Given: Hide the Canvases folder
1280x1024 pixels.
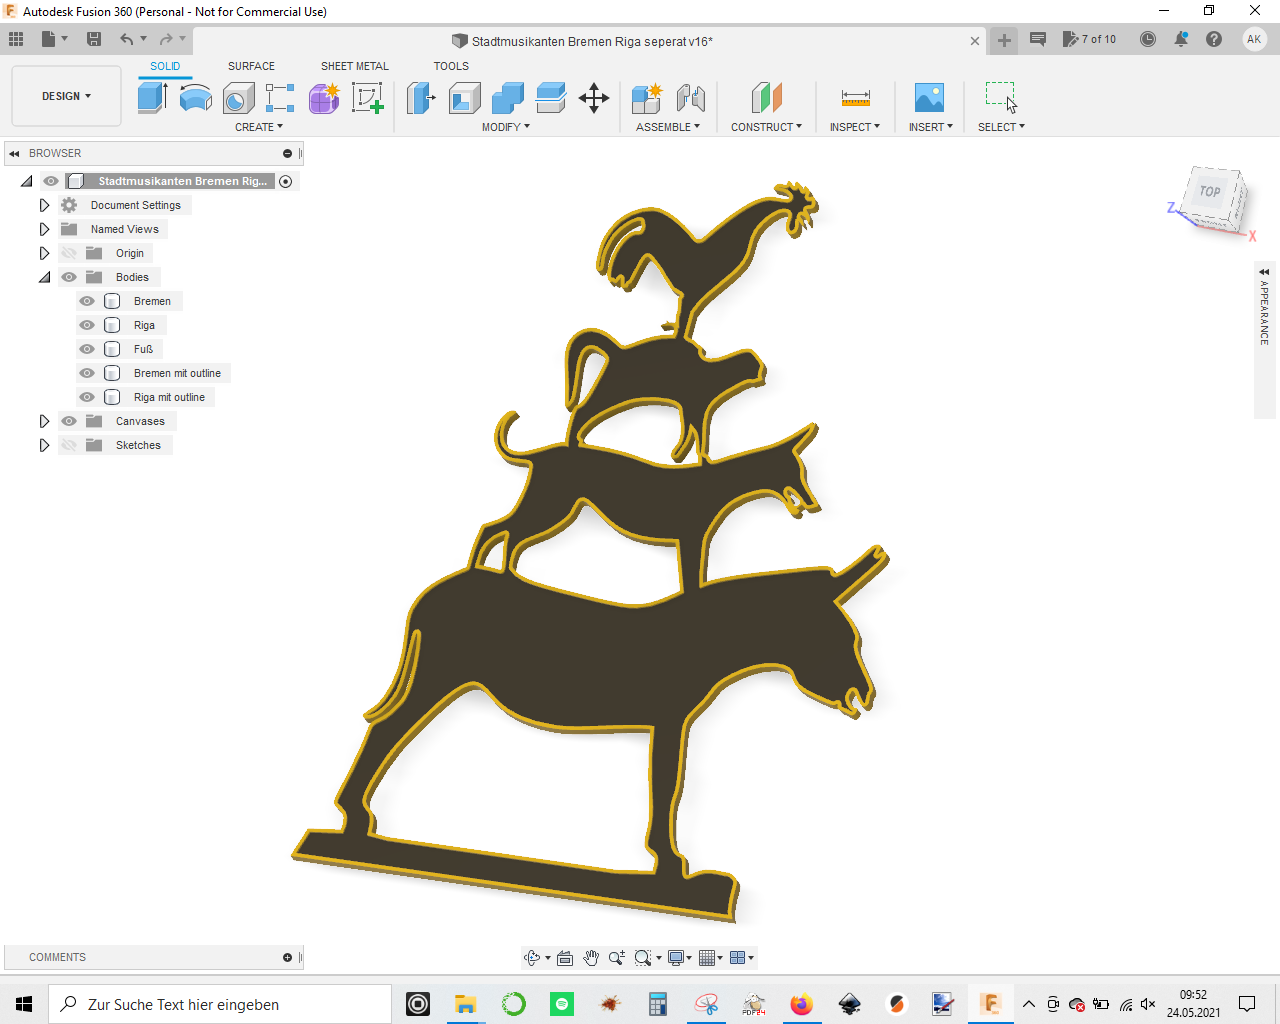Looking at the screenshot, I should pyautogui.click(x=69, y=421).
